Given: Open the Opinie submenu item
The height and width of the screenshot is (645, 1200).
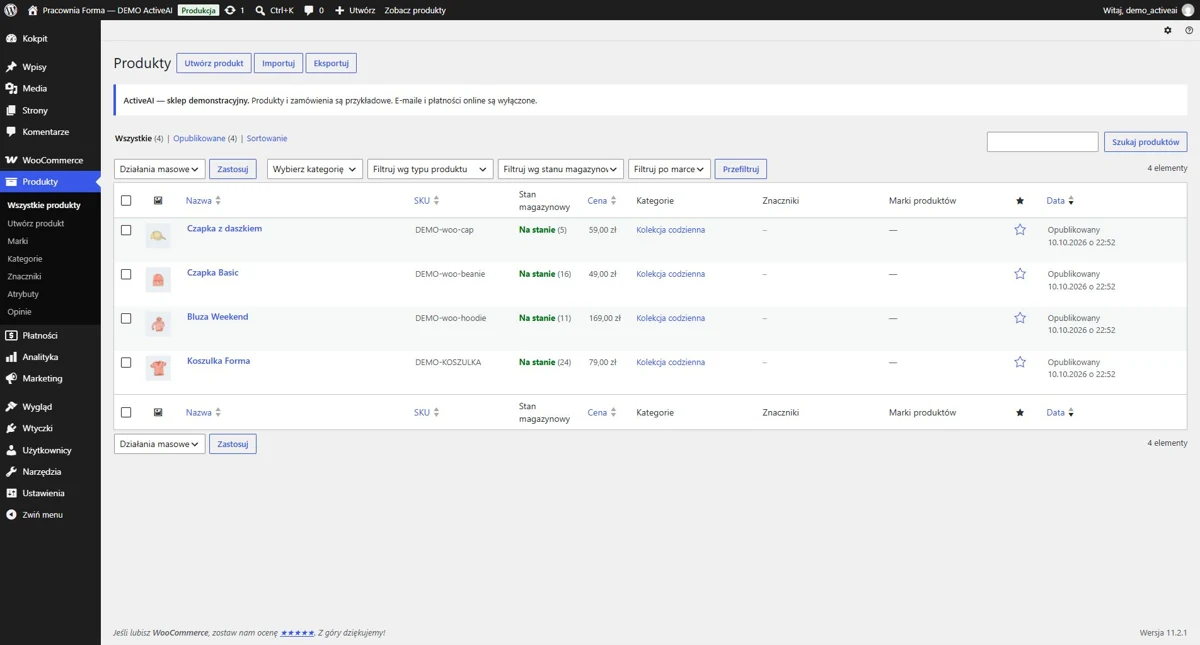Looking at the screenshot, I should tap(20, 312).
